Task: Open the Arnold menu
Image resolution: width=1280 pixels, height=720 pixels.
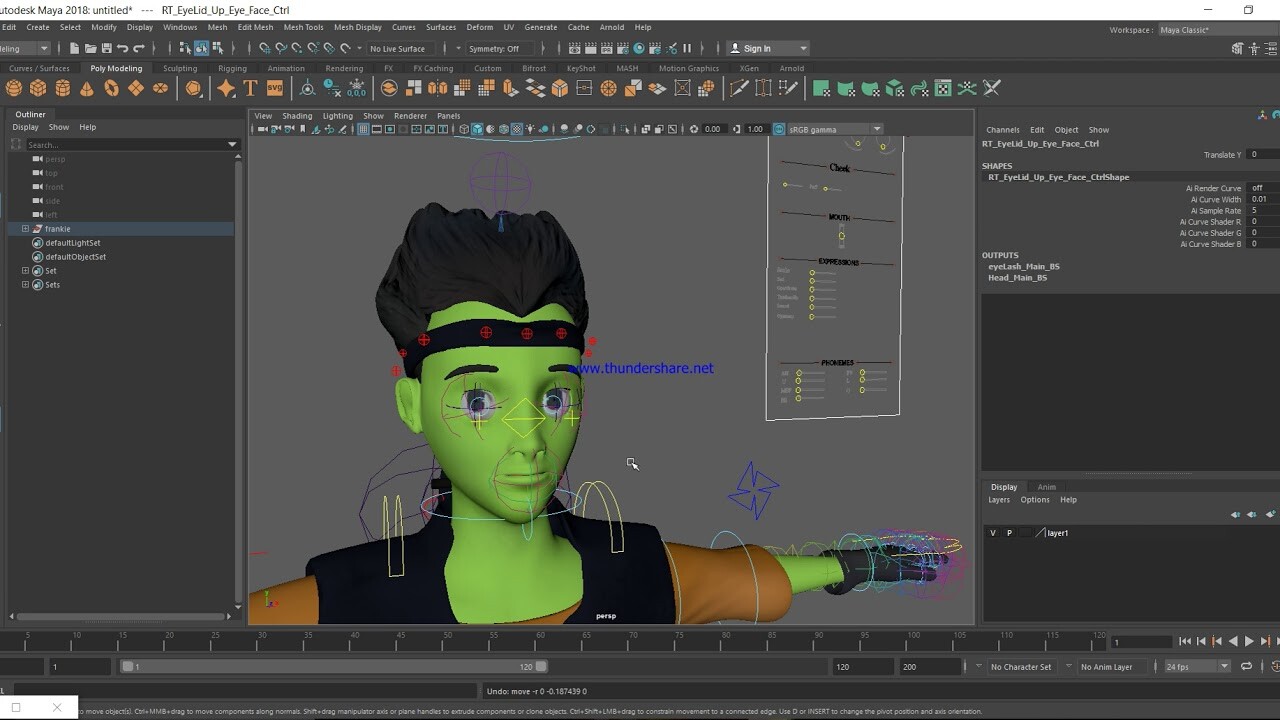Action: pos(611,27)
